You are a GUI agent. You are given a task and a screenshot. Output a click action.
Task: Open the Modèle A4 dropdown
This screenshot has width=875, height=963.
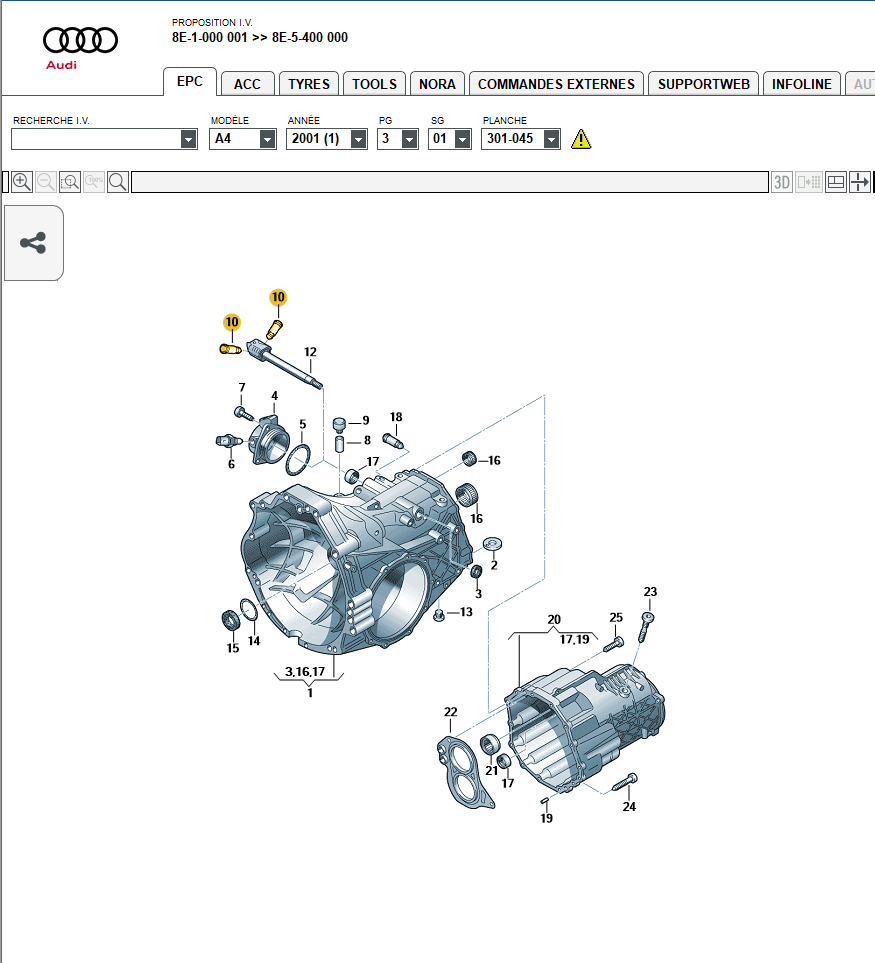point(267,140)
